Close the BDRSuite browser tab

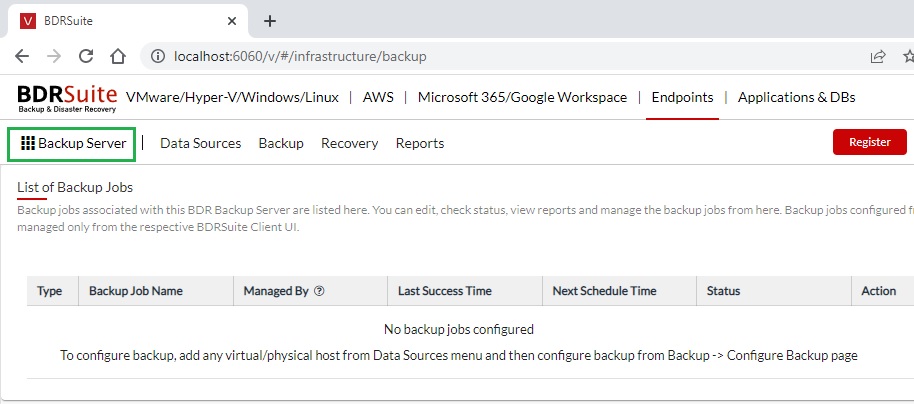[x=231, y=21]
